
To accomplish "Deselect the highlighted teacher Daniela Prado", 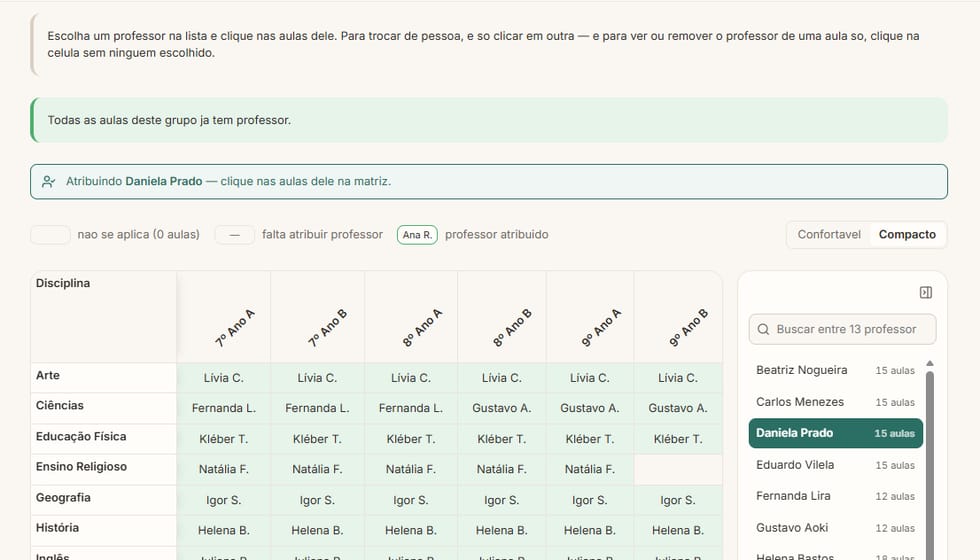I will pyautogui.click(x=836, y=433).
